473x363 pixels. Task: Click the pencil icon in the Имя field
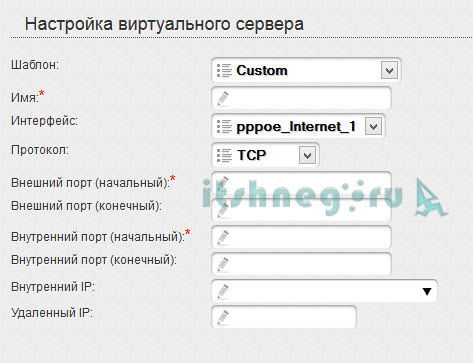pos(223,98)
